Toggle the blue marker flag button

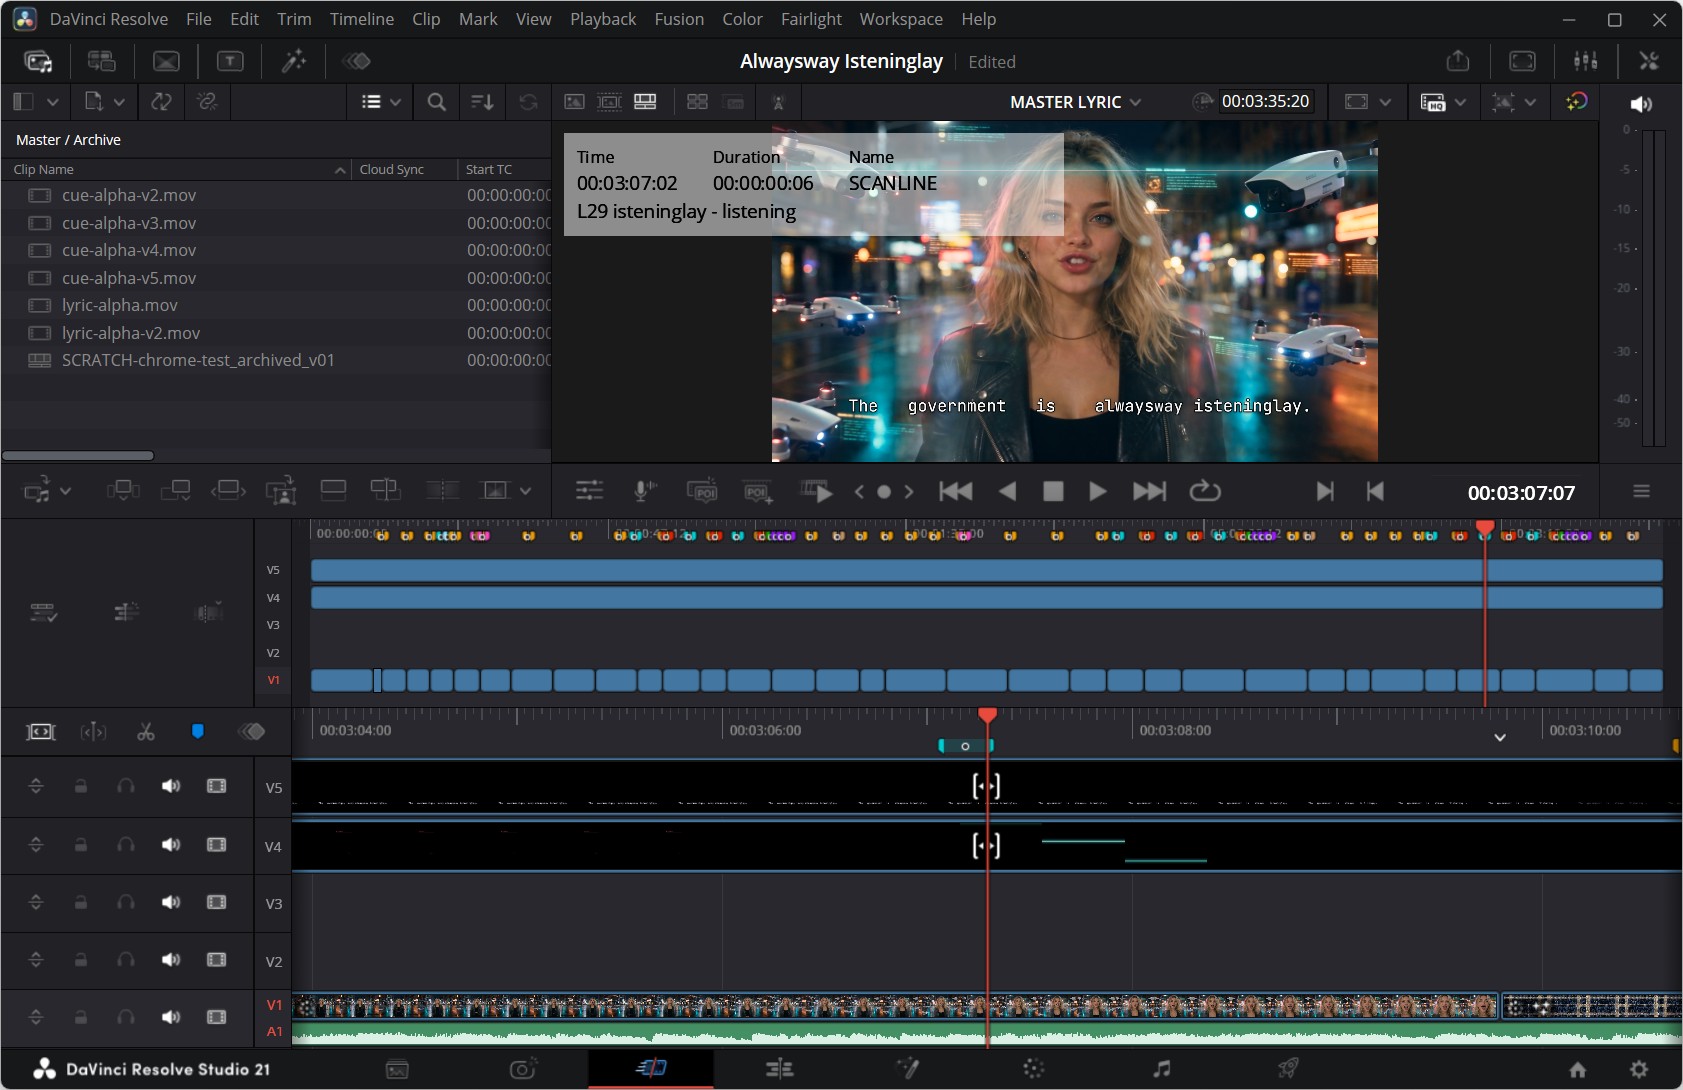pos(197,732)
